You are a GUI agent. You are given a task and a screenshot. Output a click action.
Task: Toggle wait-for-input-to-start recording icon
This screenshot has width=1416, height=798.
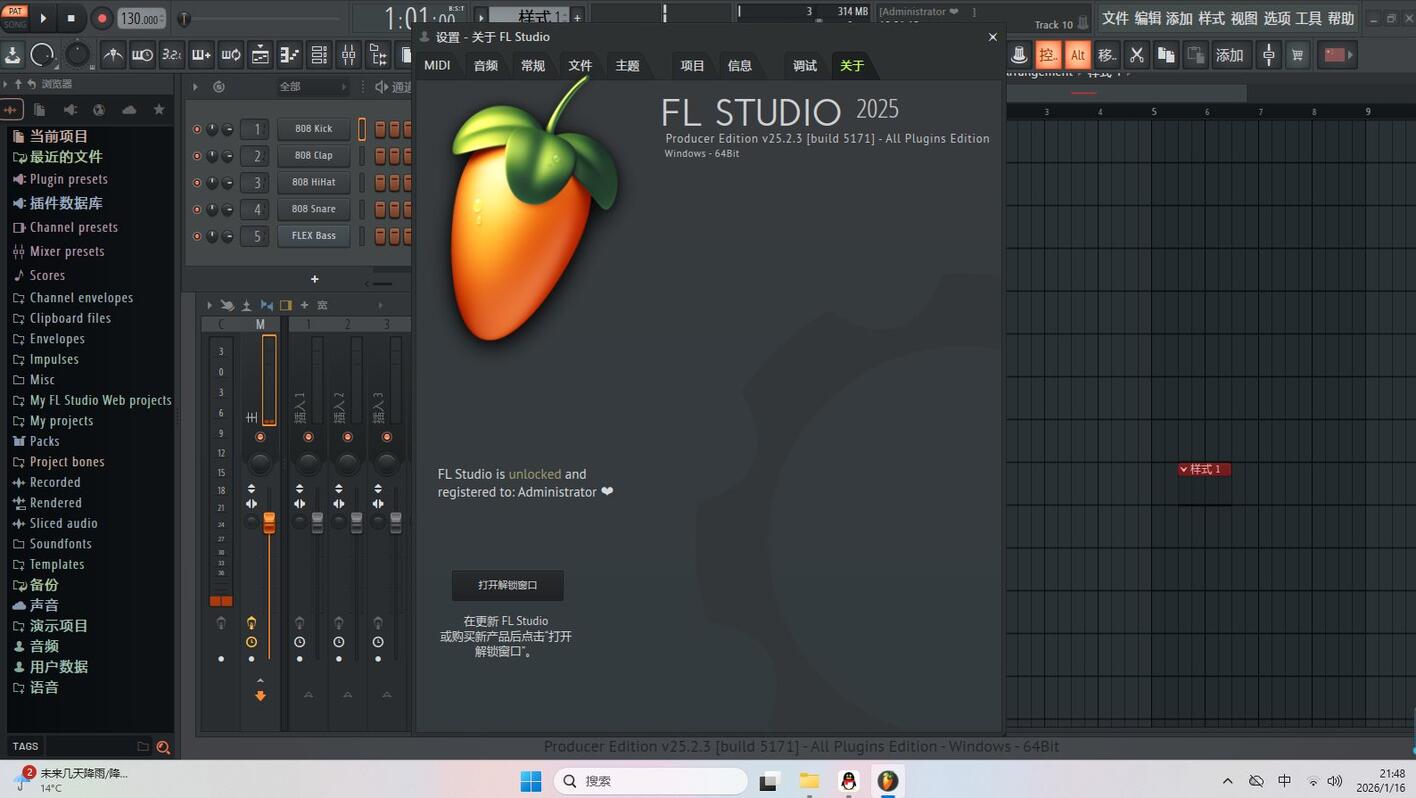[142, 55]
